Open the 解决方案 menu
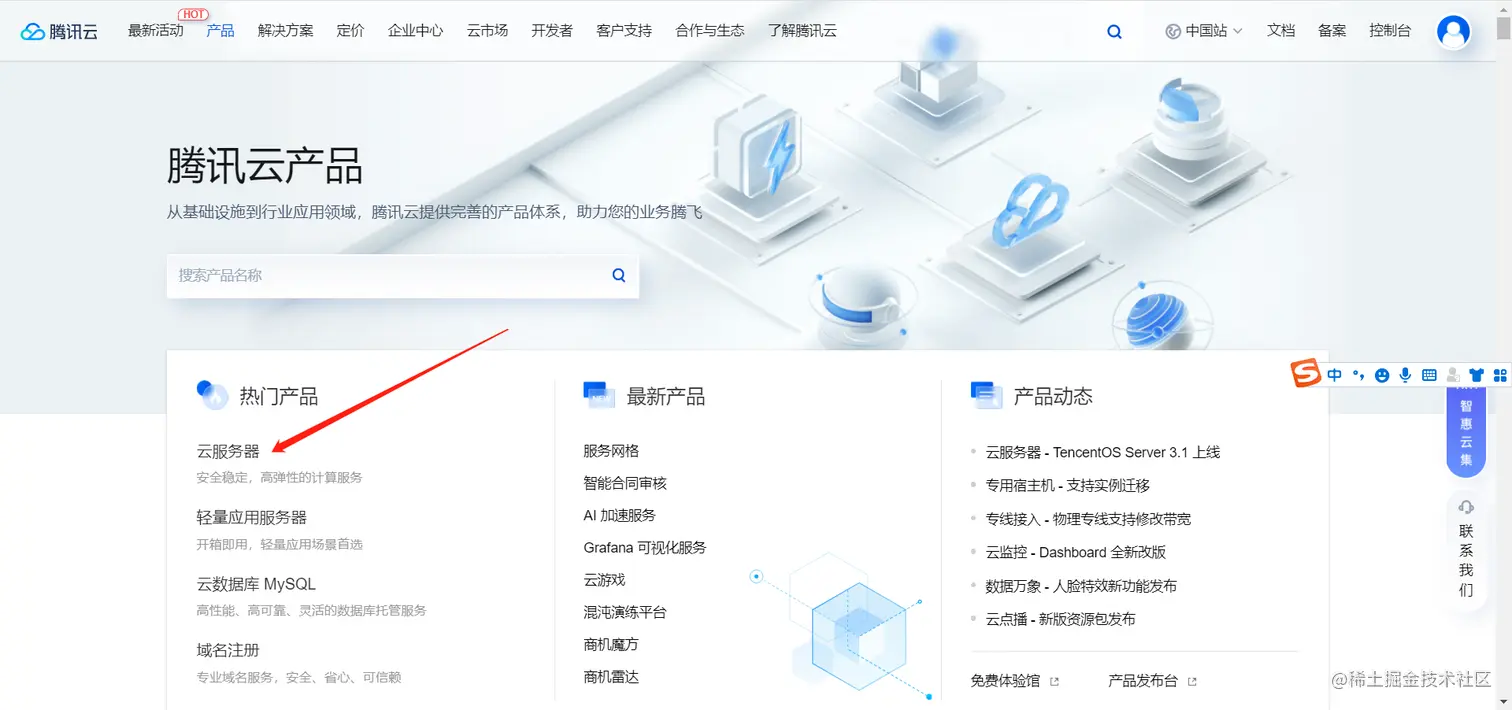The image size is (1512, 710). [286, 31]
